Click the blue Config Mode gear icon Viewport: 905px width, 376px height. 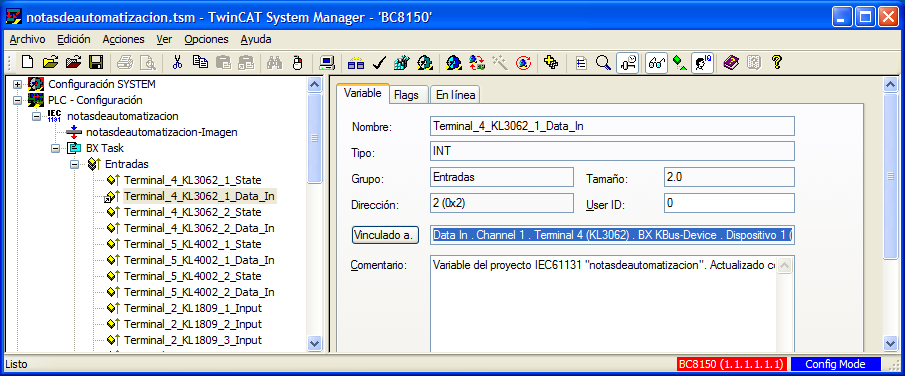tap(454, 62)
